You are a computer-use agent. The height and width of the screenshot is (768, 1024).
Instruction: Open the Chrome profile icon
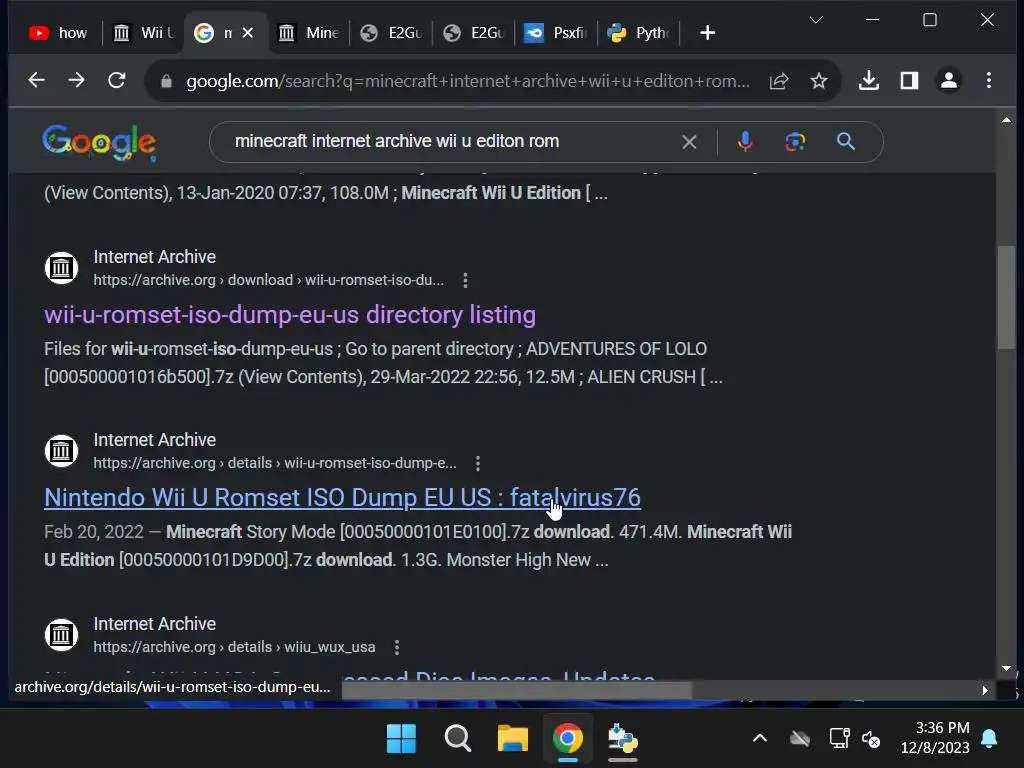[949, 80]
